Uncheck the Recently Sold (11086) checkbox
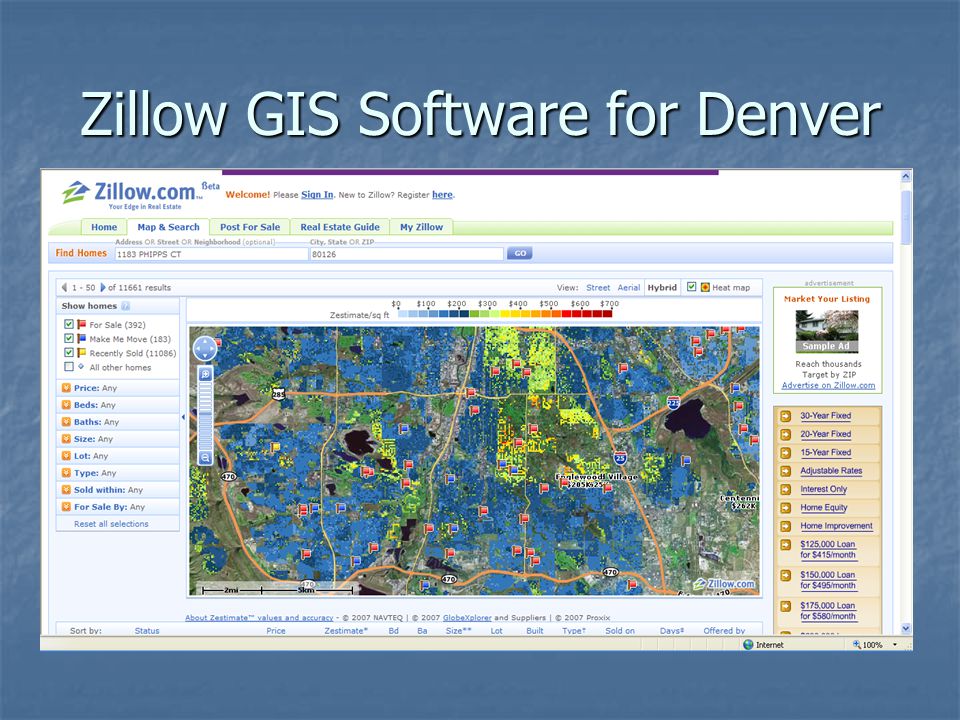960x720 pixels. pyautogui.click(x=69, y=352)
